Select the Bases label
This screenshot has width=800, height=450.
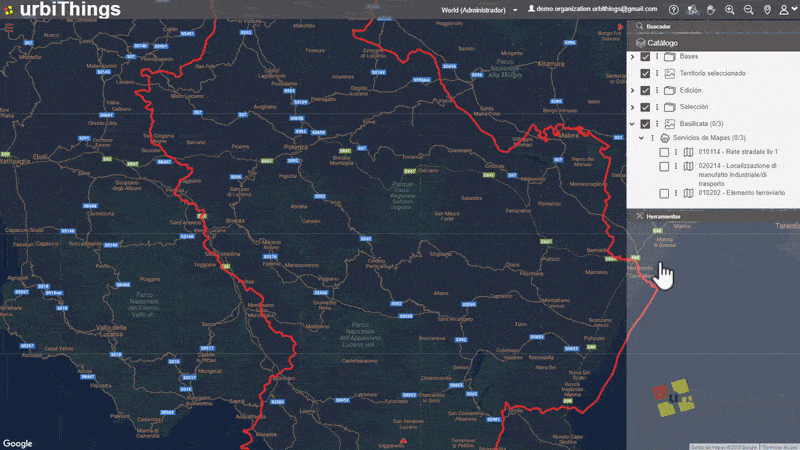[x=688, y=56]
